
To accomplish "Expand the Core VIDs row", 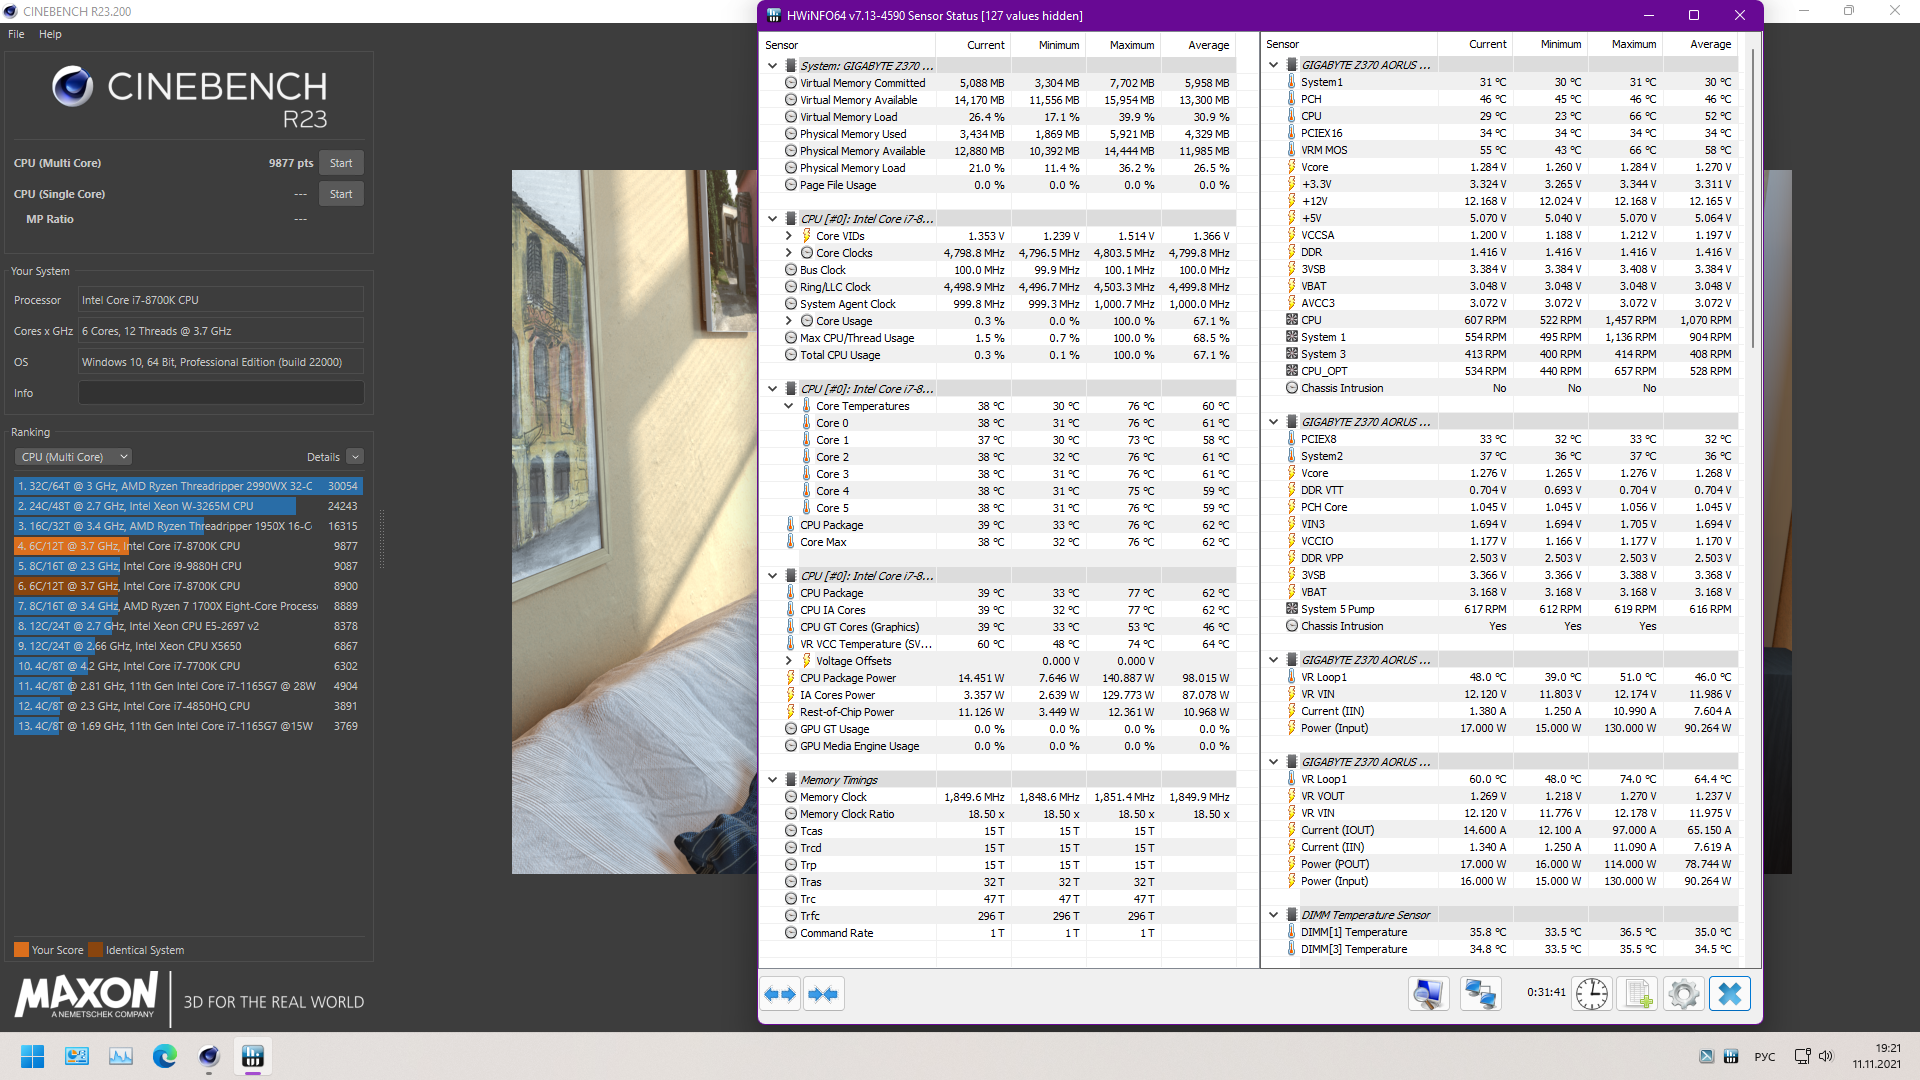I will click(789, 236).
